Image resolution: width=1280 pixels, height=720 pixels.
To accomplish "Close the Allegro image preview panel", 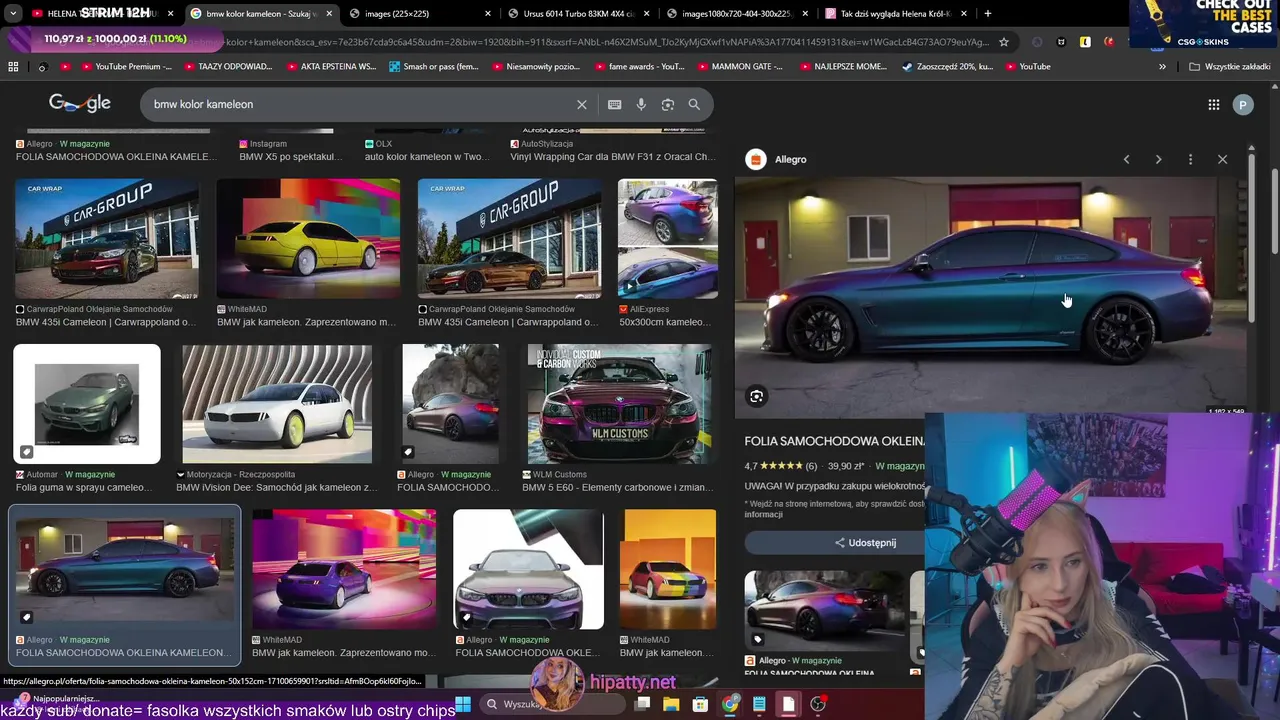I will (1222, 159).
